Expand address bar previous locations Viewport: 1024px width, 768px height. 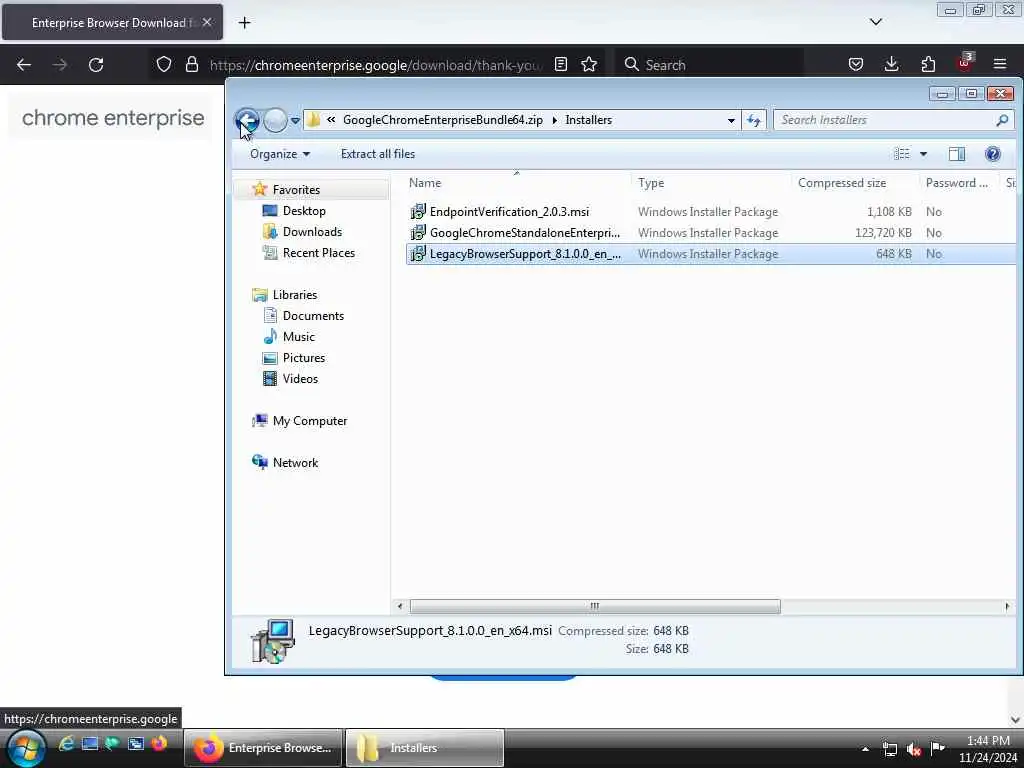click(731, 121)
